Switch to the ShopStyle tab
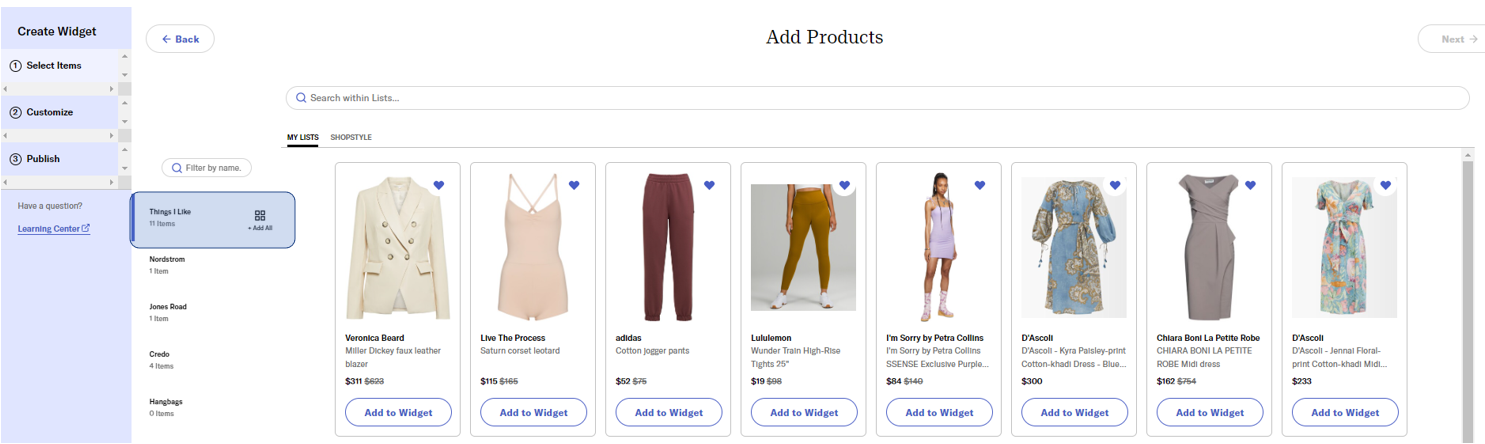Screen dimensions: 1485x444 click(x=351, y=137)
